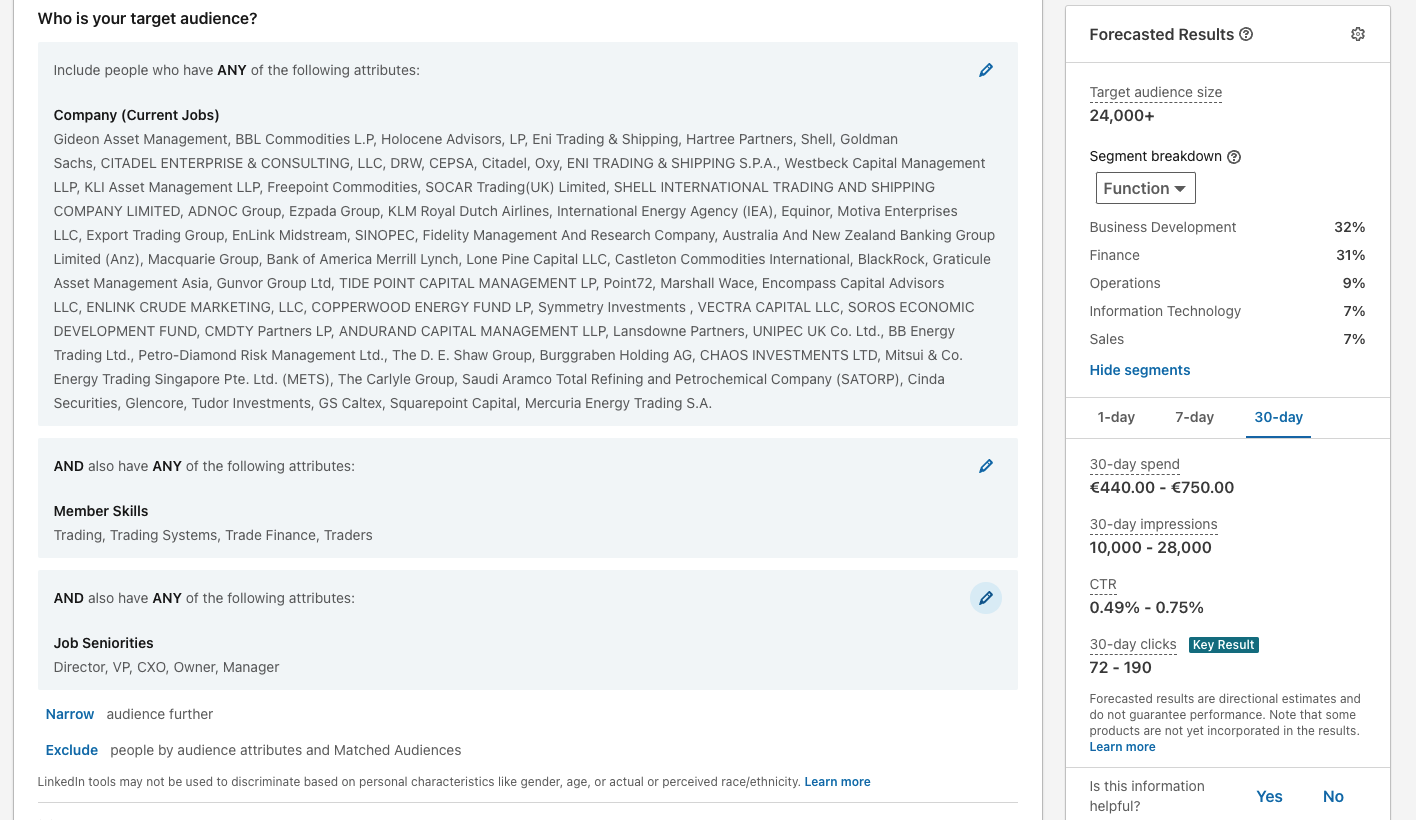
Task: Open the Function segment dropdown
Action: coord(1145,188)
